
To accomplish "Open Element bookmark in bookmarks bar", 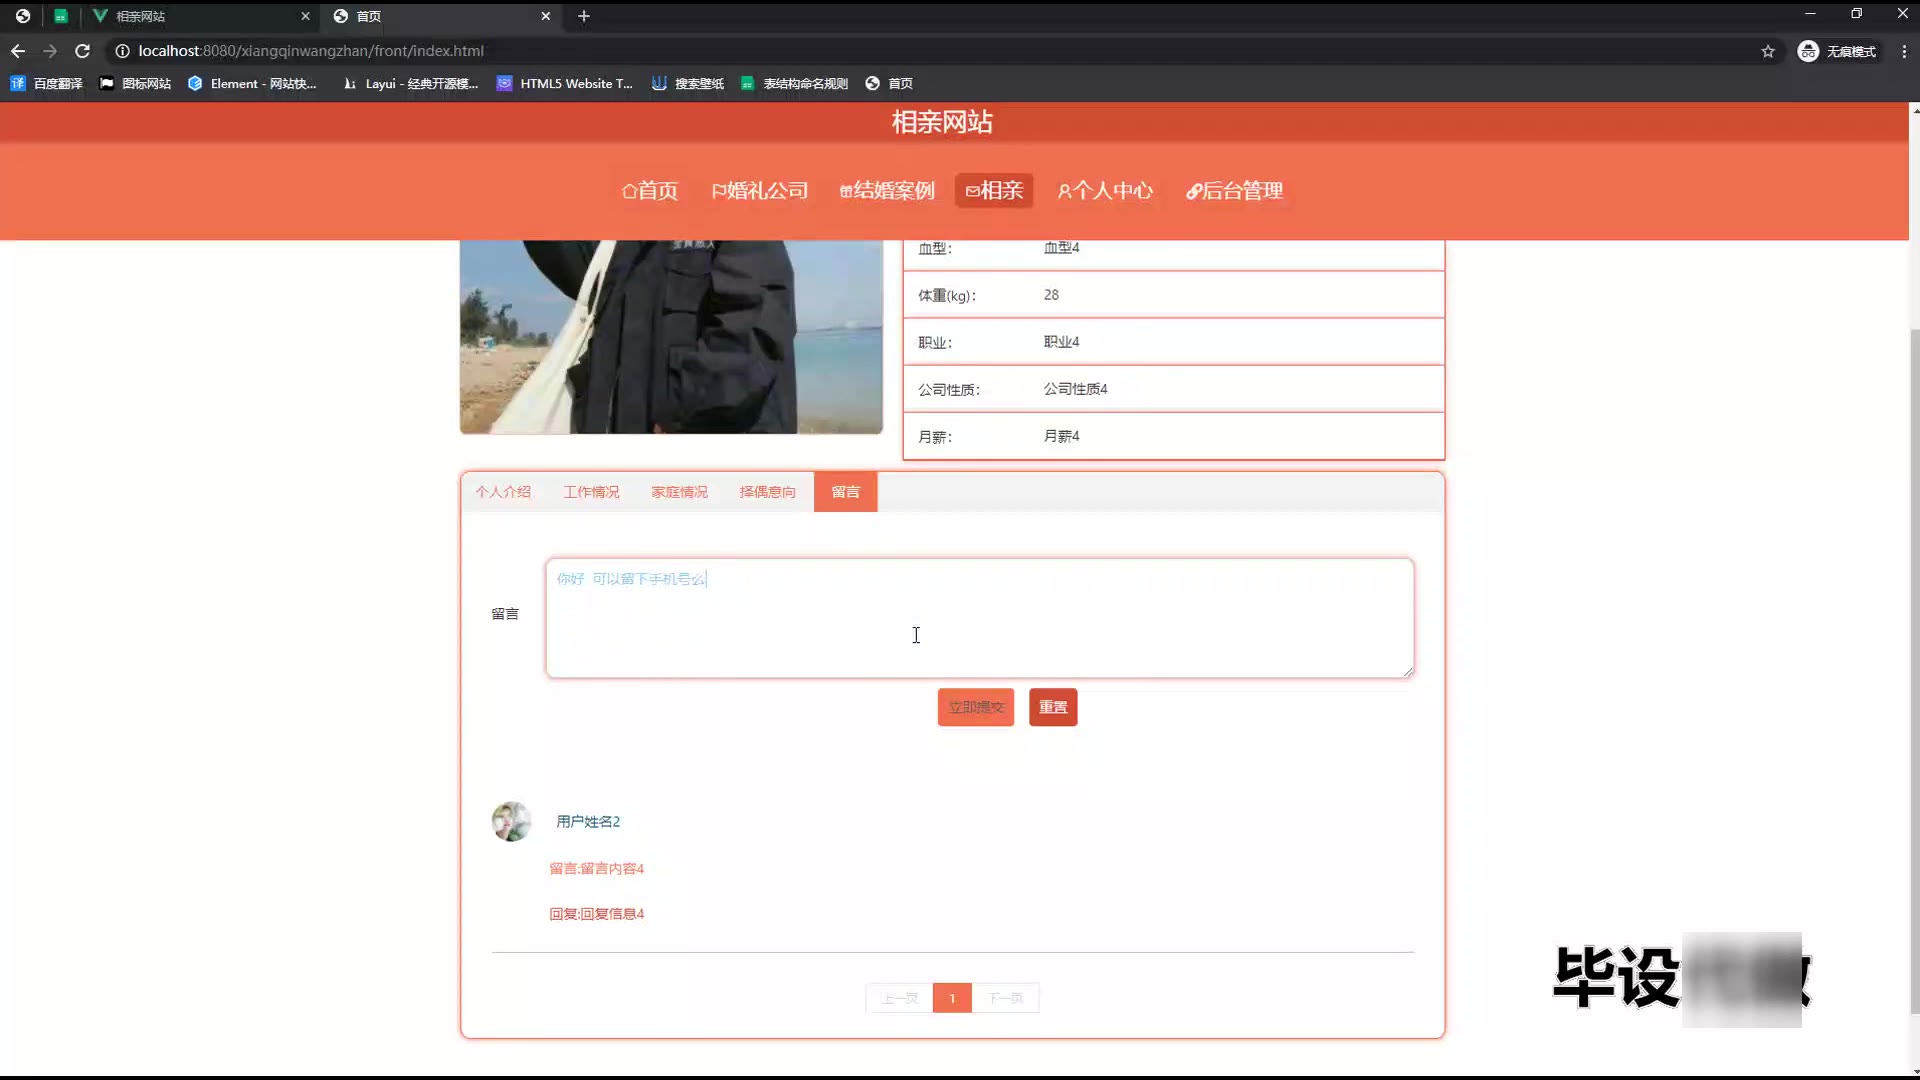I will tap(252, 84).
